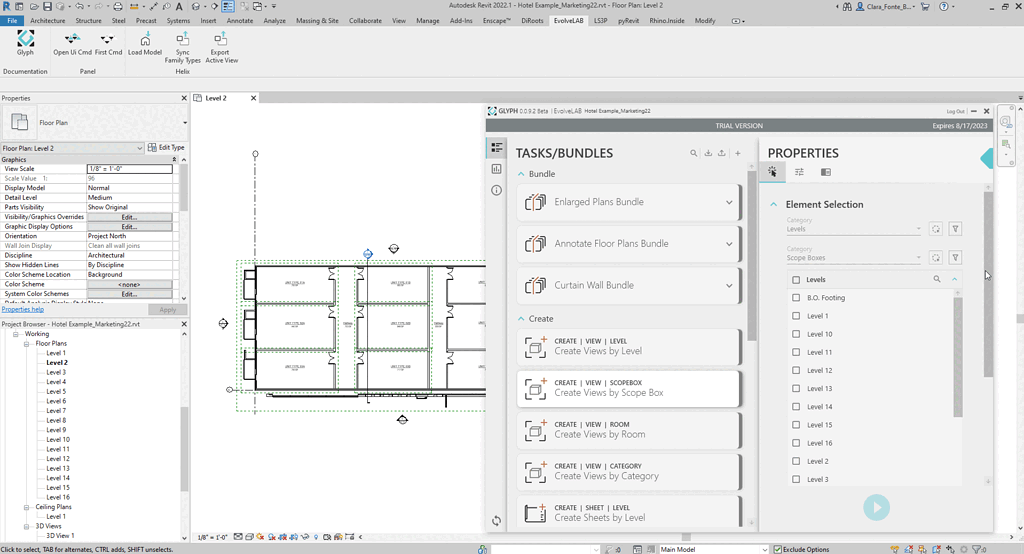Click the Levels list scrollbar

coord(957,356)
